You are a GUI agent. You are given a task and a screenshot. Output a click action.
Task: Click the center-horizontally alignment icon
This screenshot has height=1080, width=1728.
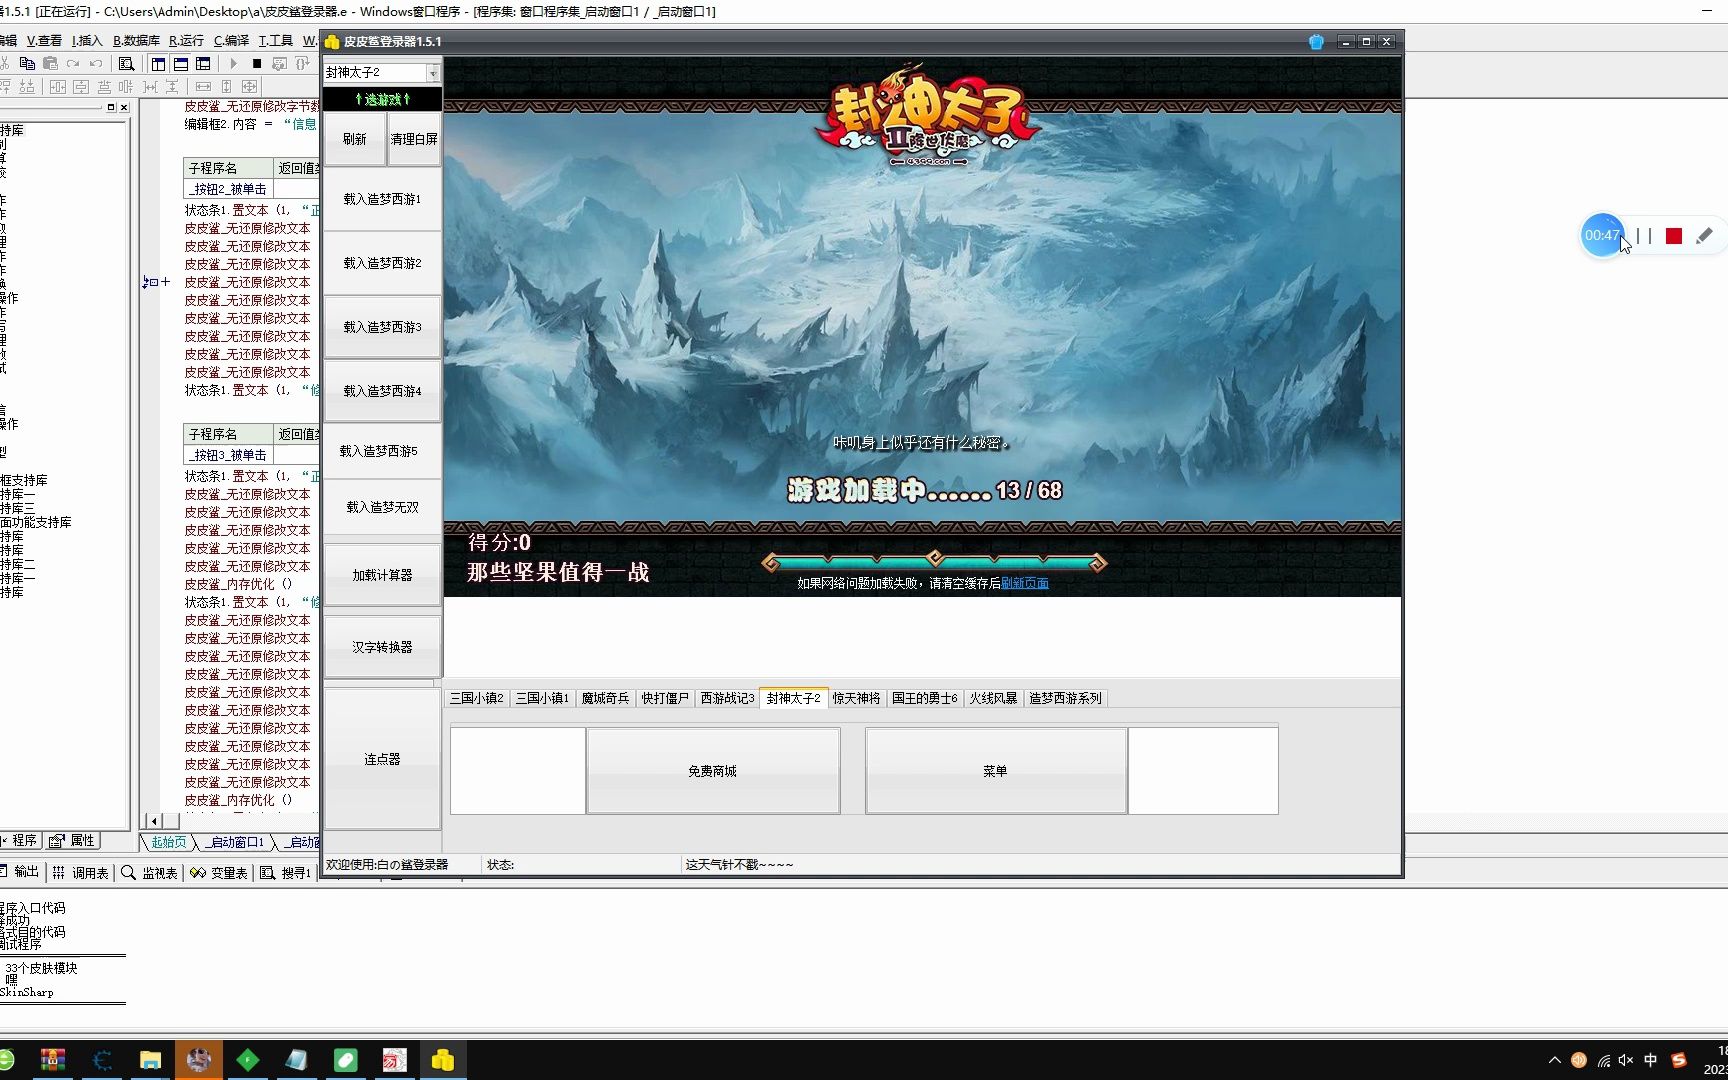pyautogui.click(x=58, y=87)
